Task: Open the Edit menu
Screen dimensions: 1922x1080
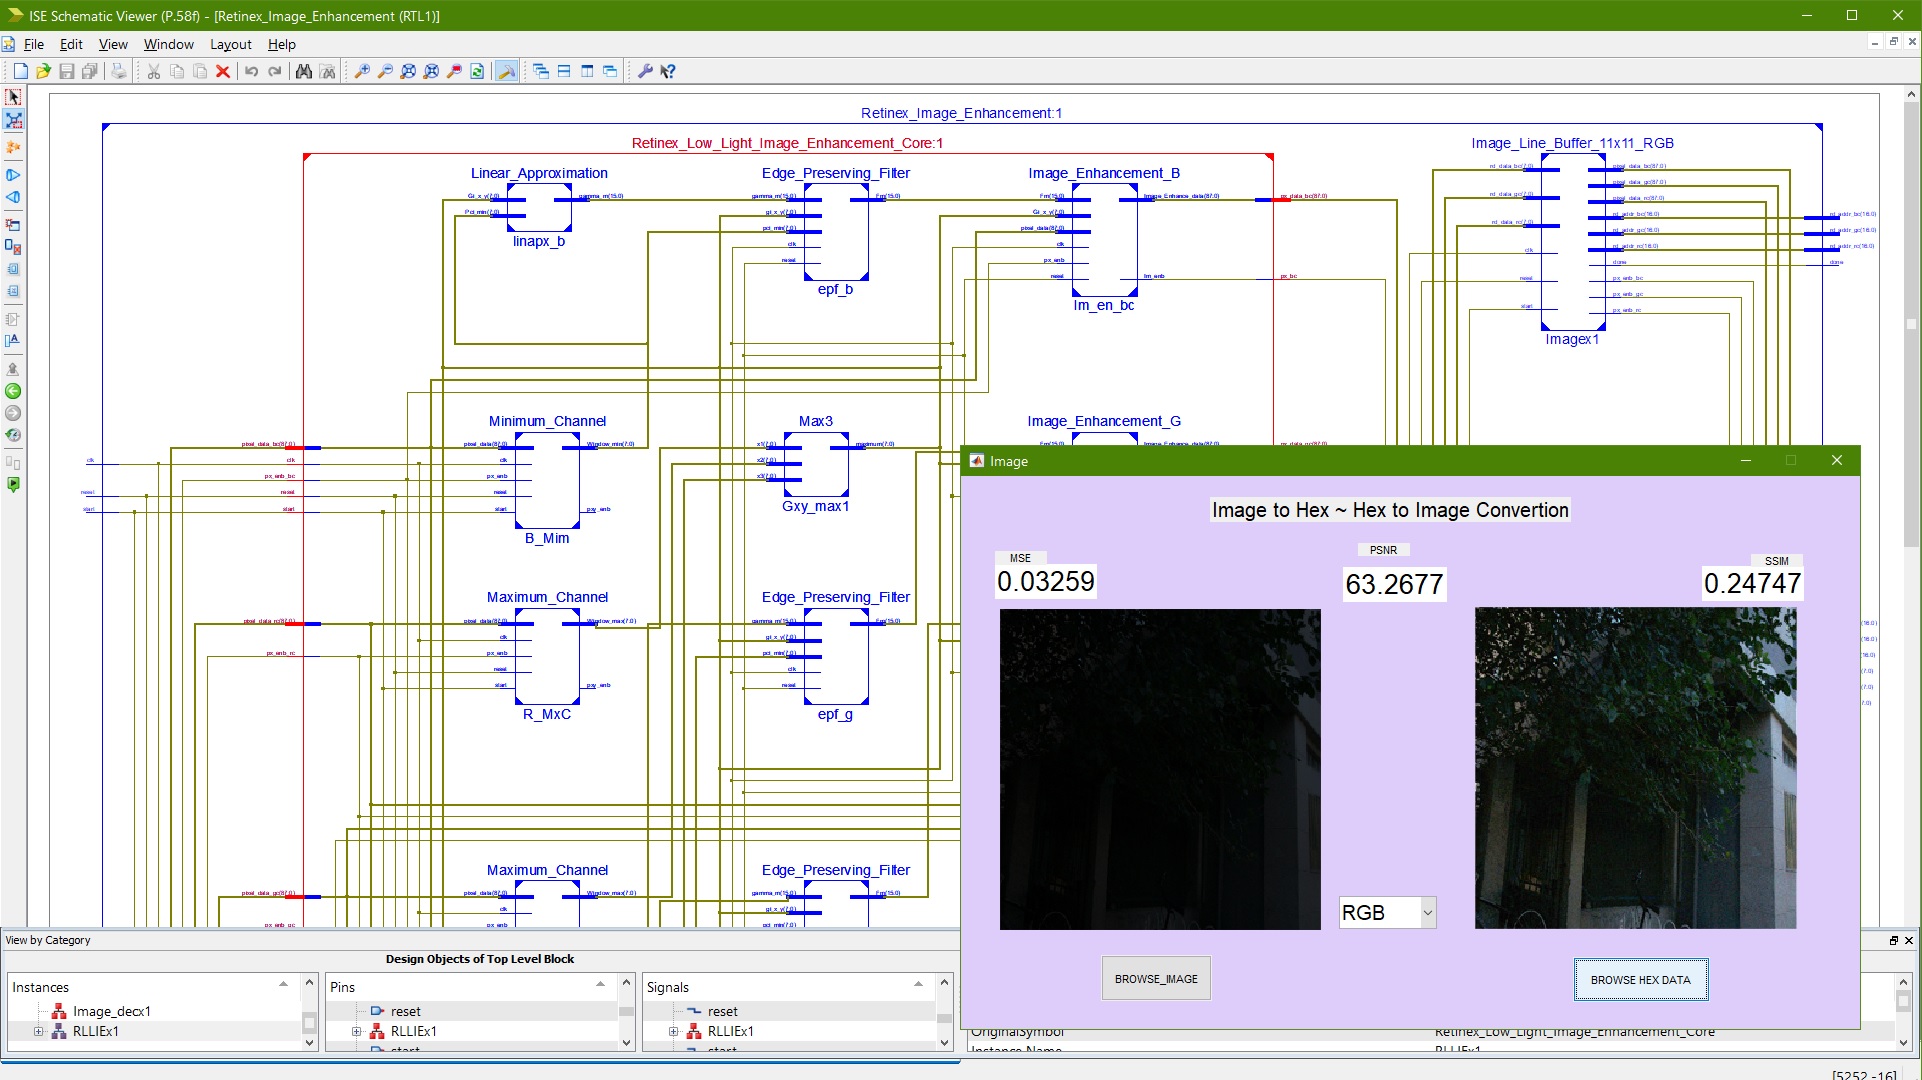Action: tap(71, 44)
